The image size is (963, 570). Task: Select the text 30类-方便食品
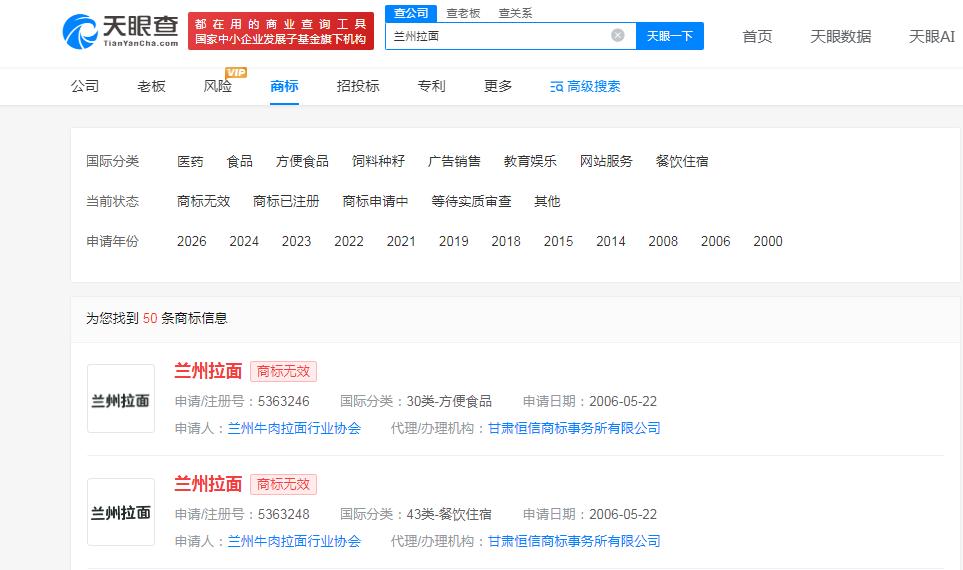(449, 402)
